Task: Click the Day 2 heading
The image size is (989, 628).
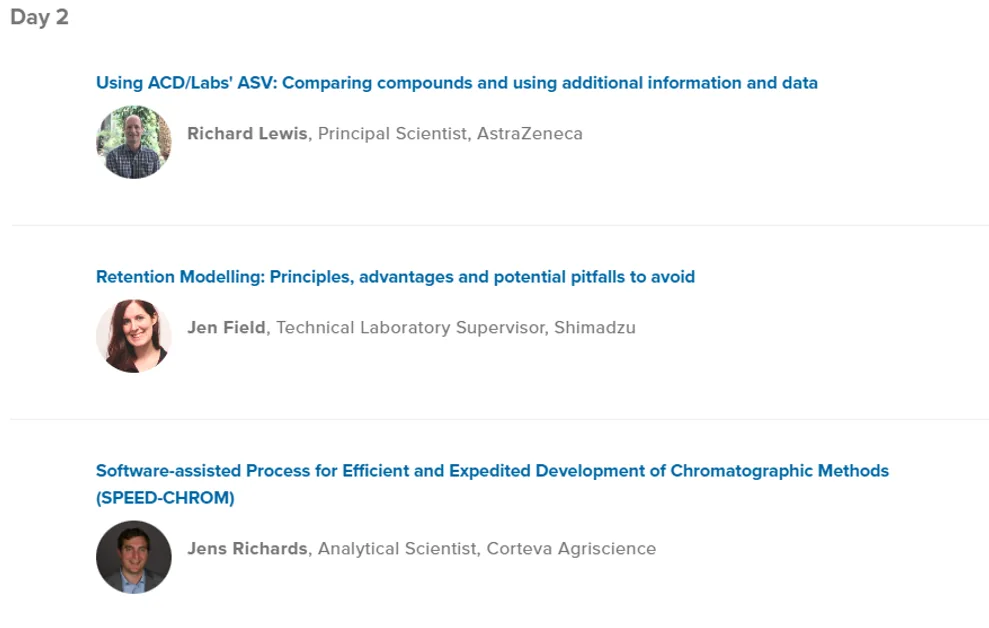Action: [39, 17]
